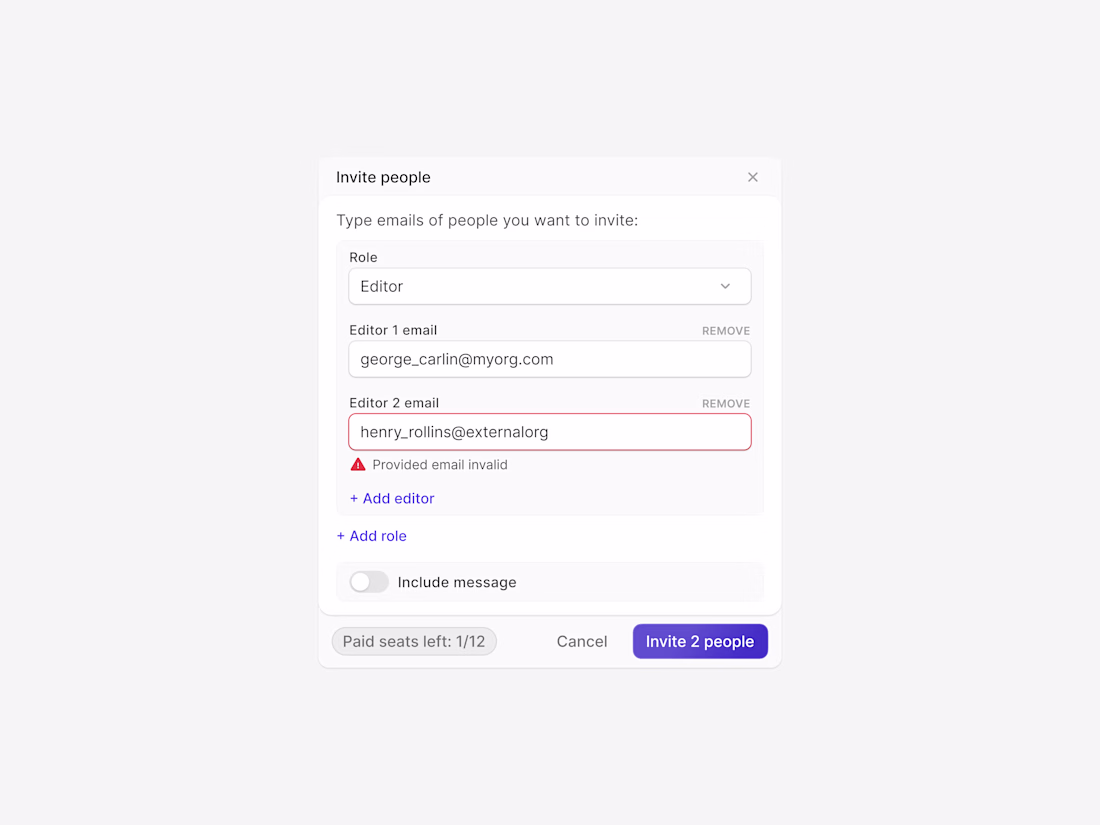The height and width of the screenshot is (825, 1100).
Task: Click the Editor 1 email label
Action: (393, 330)
